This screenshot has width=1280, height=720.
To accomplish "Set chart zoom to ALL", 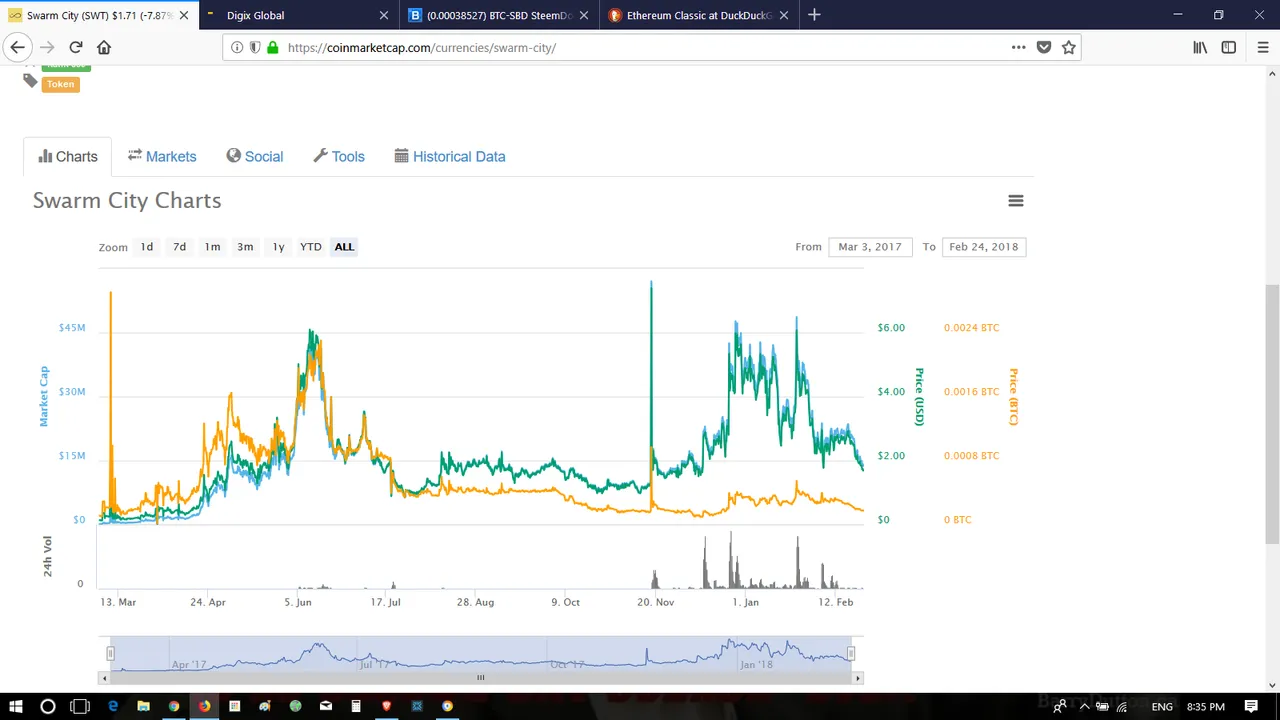I will click(x=344, y=247).
